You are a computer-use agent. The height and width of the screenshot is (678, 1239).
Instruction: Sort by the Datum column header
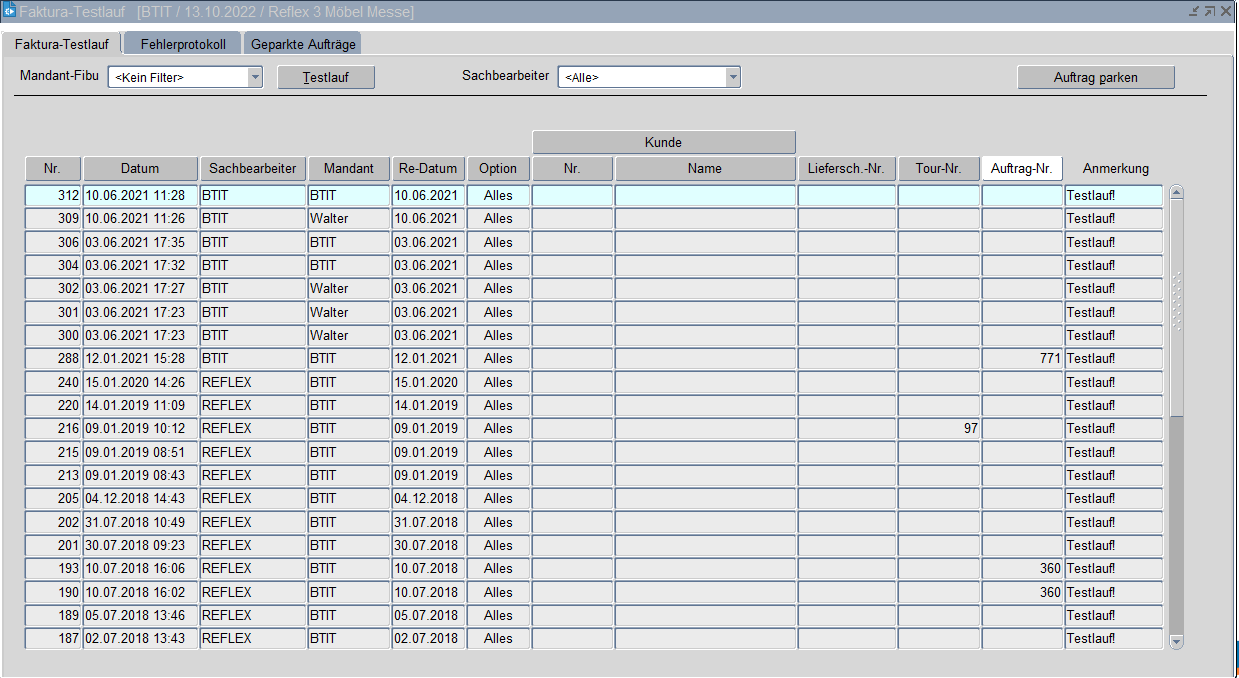pyautogui.click(x=140, y=169)
